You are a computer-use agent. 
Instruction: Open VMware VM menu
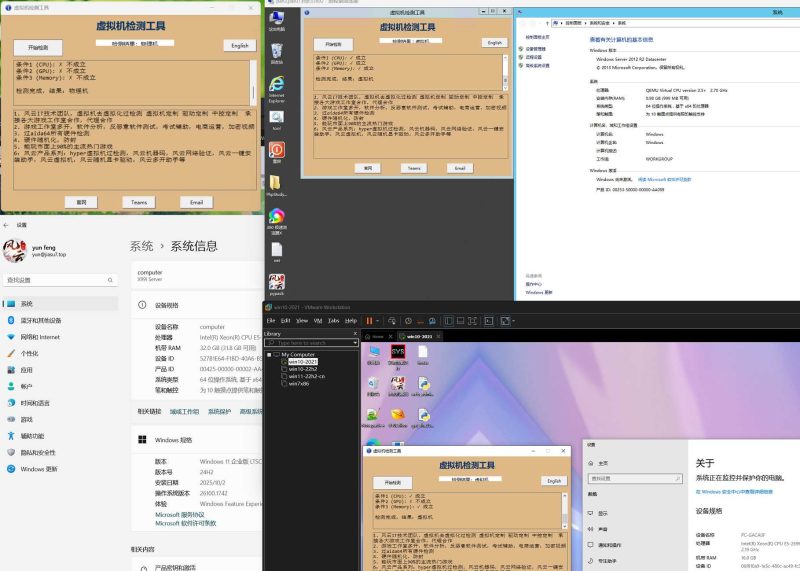tap(318, 320)
